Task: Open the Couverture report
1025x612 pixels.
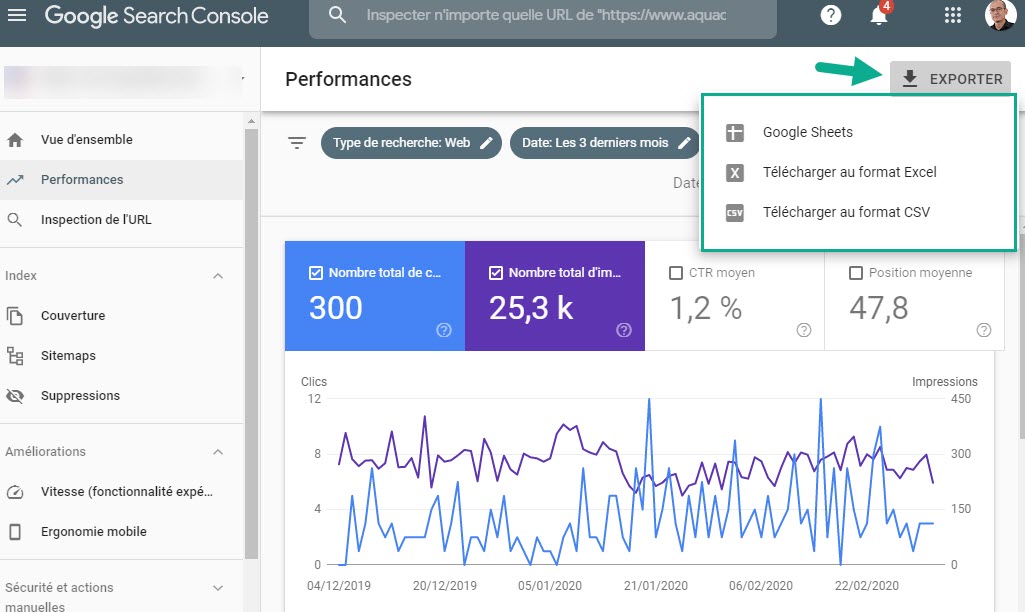Action: click(x=122, y=316)
